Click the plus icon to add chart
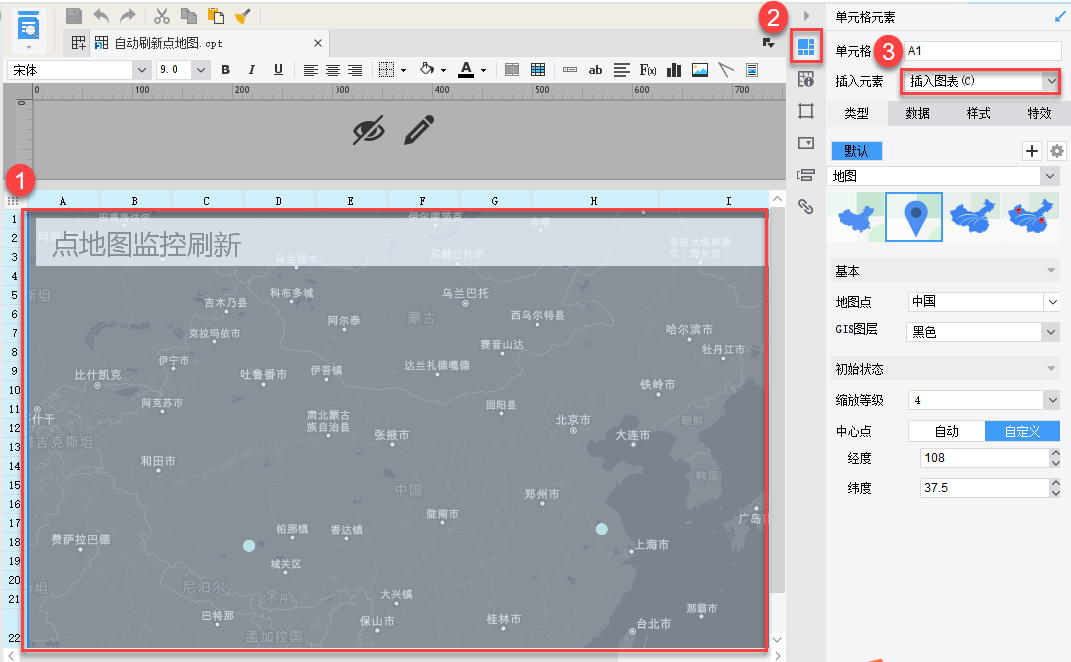The width and height of the screenshot is (1071, 662). click(1032, 151)
